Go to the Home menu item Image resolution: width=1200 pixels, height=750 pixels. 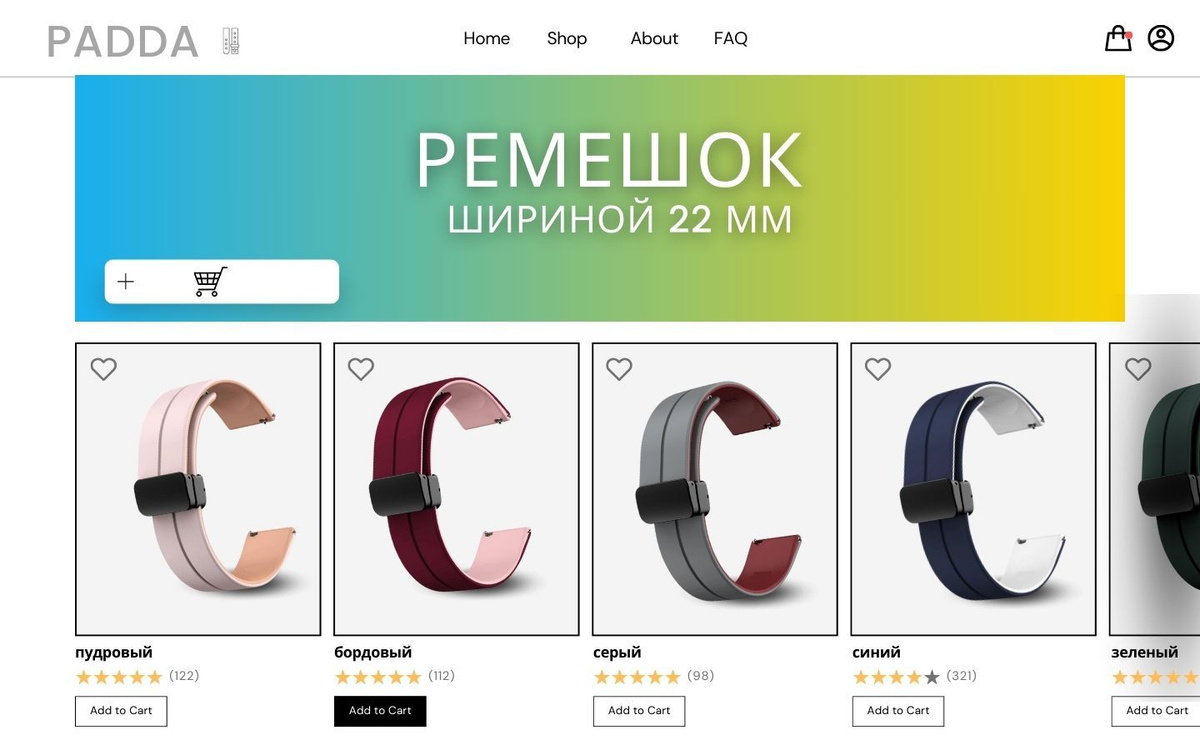[x=487, y=38]
